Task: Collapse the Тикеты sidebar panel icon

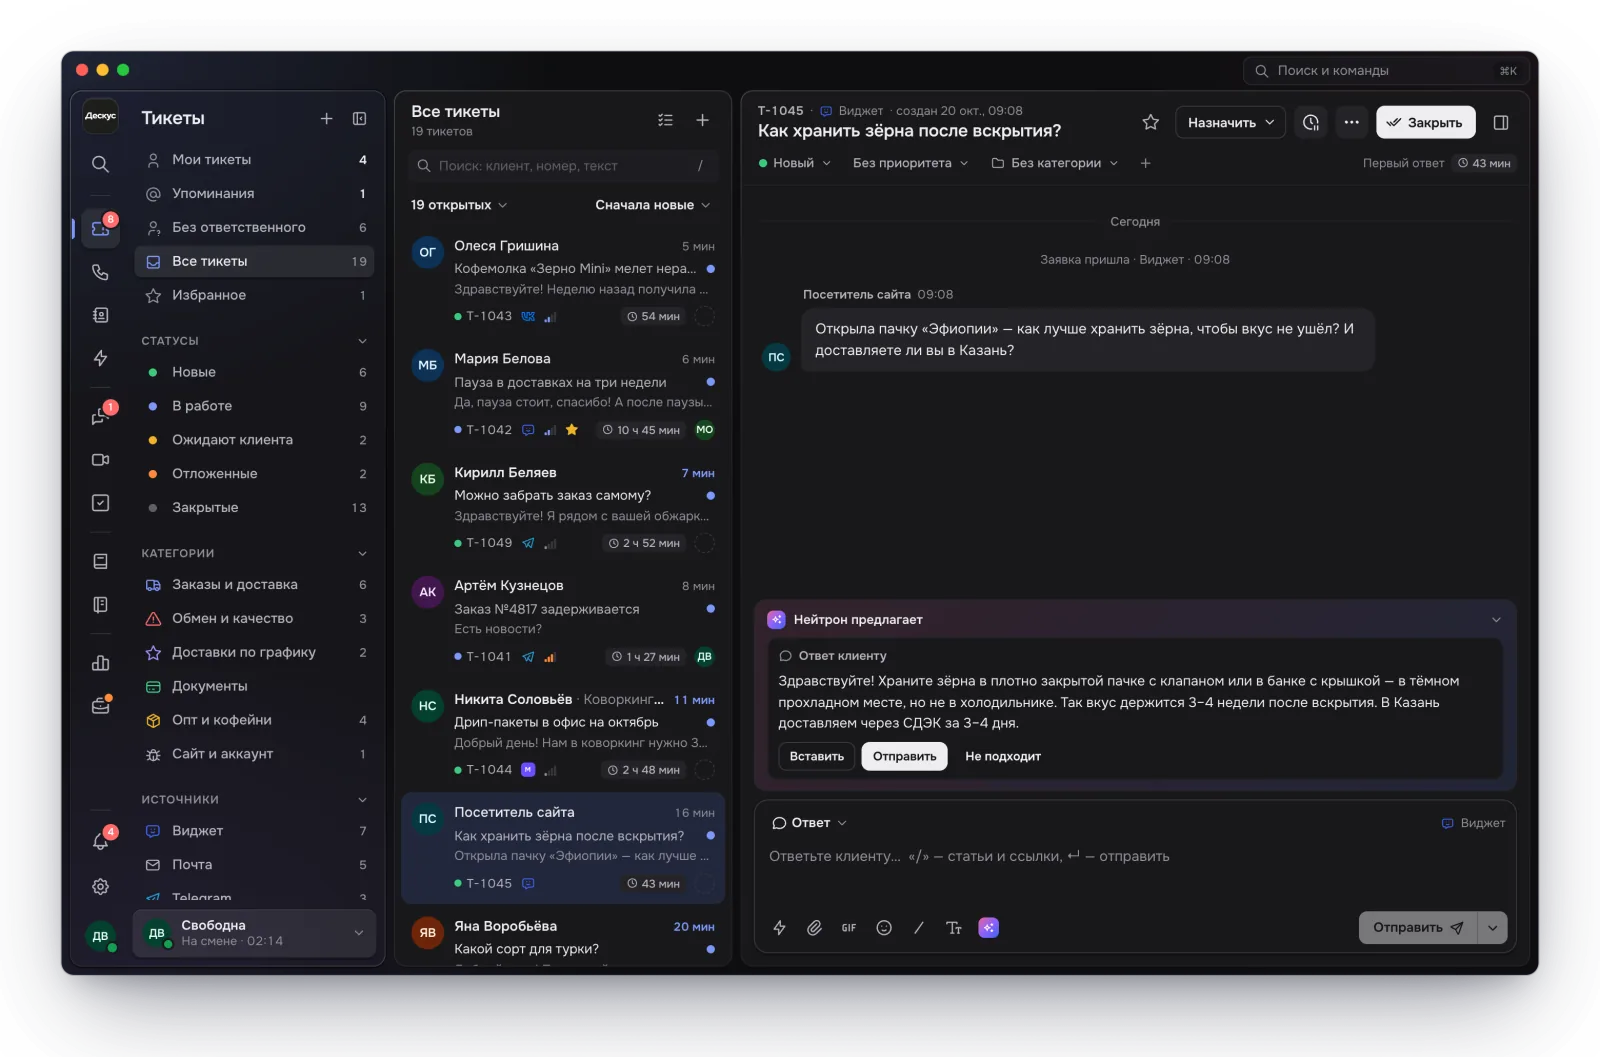Action: click(x=359, y=118)
